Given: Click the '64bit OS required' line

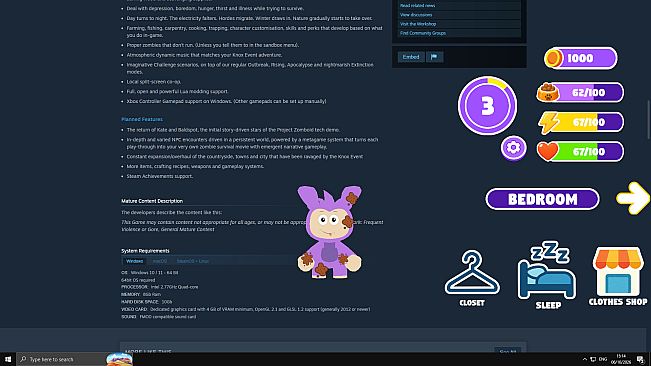Looking at the screenshot, I should point(138,280).
